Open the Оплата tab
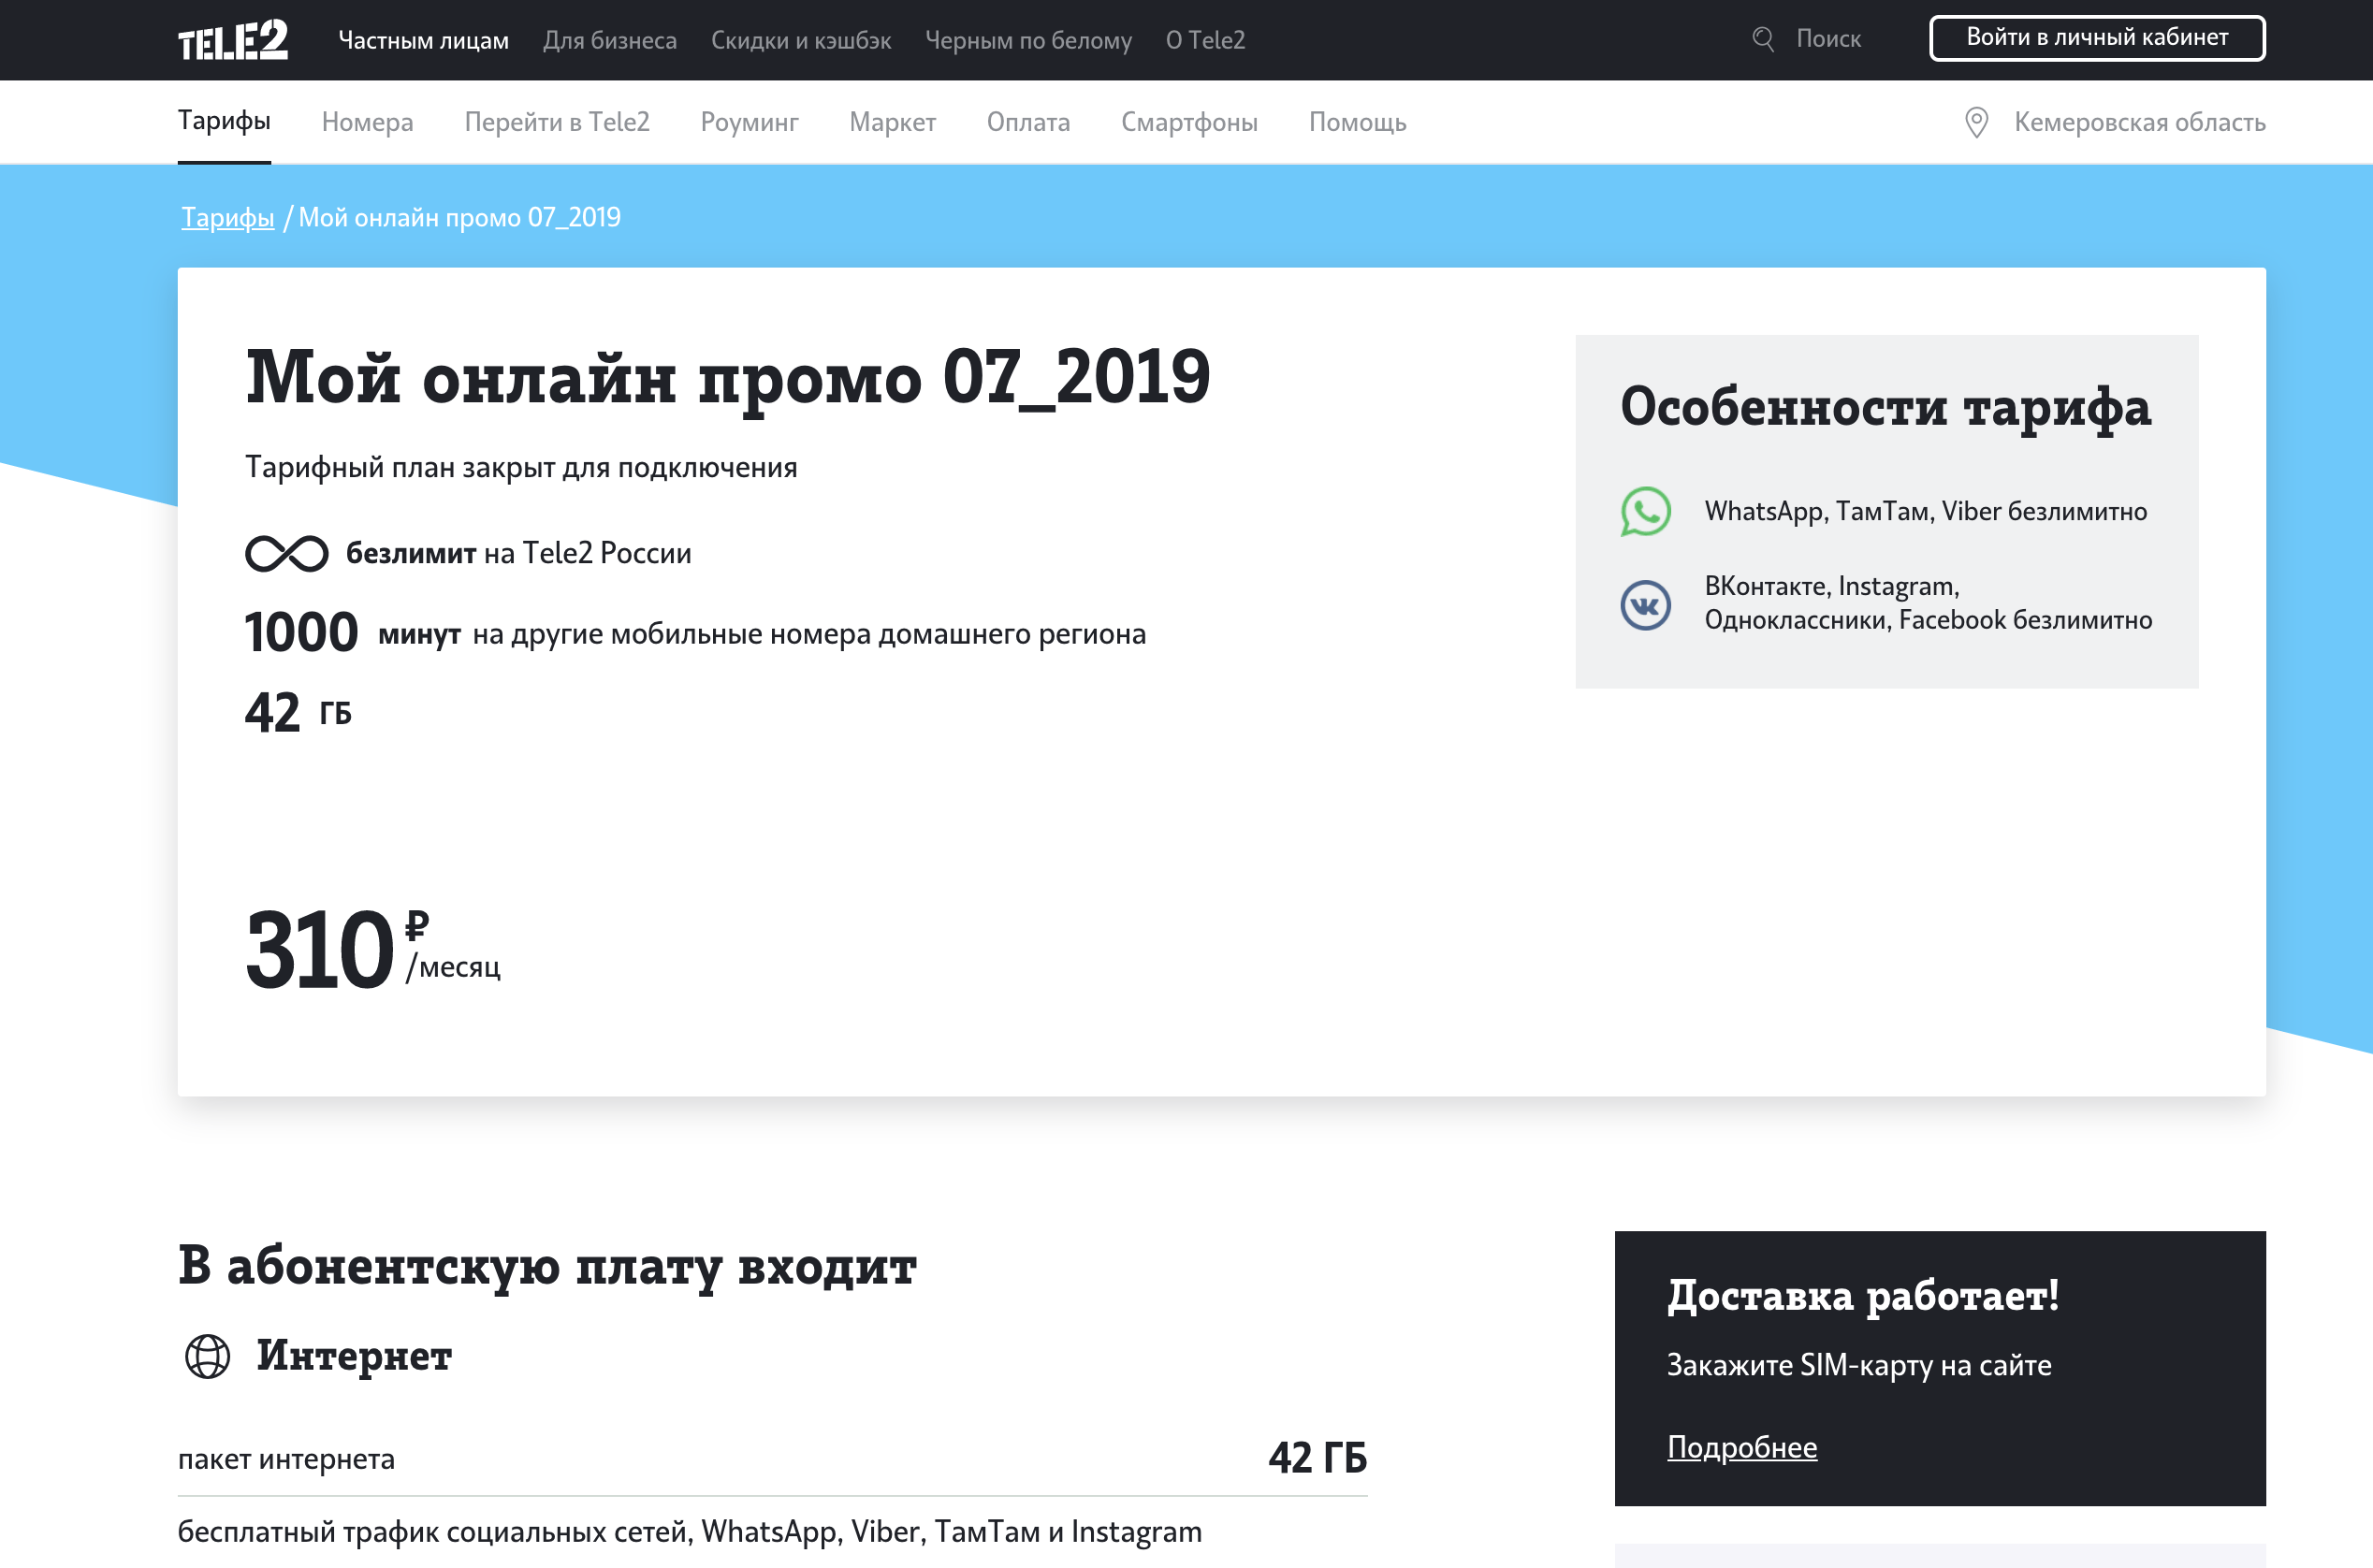Image resolution: width=2373 pixels, height=1568 pixels. (x=1028, y=122)
